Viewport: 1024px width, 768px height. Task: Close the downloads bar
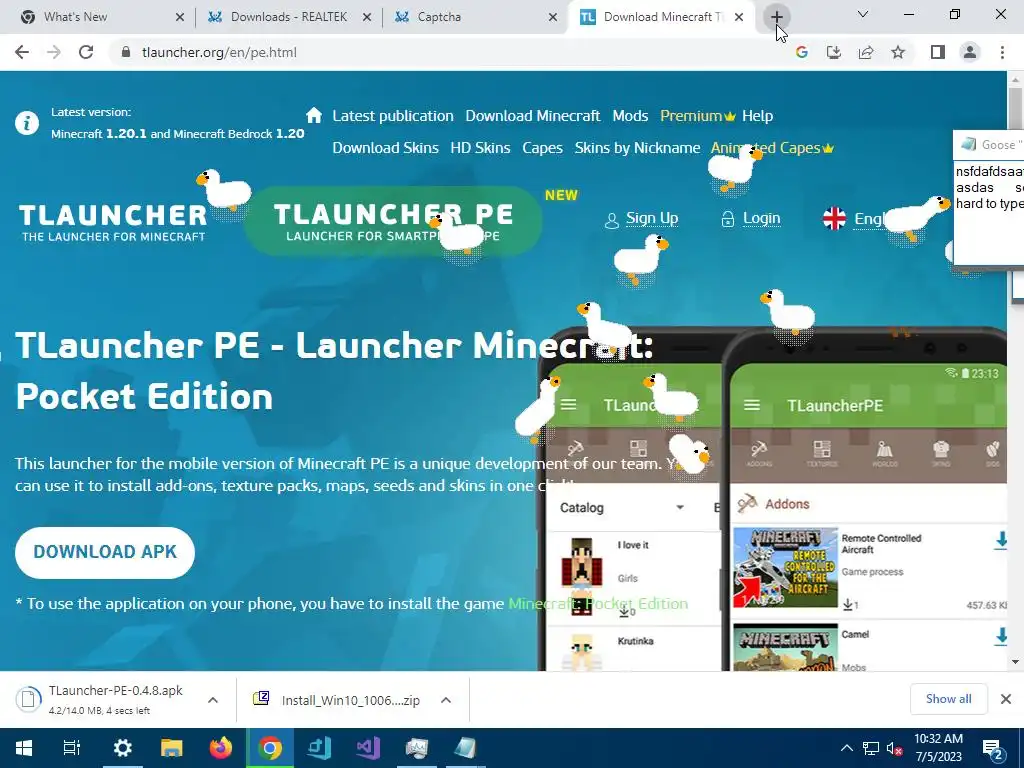coord(1006,699)
